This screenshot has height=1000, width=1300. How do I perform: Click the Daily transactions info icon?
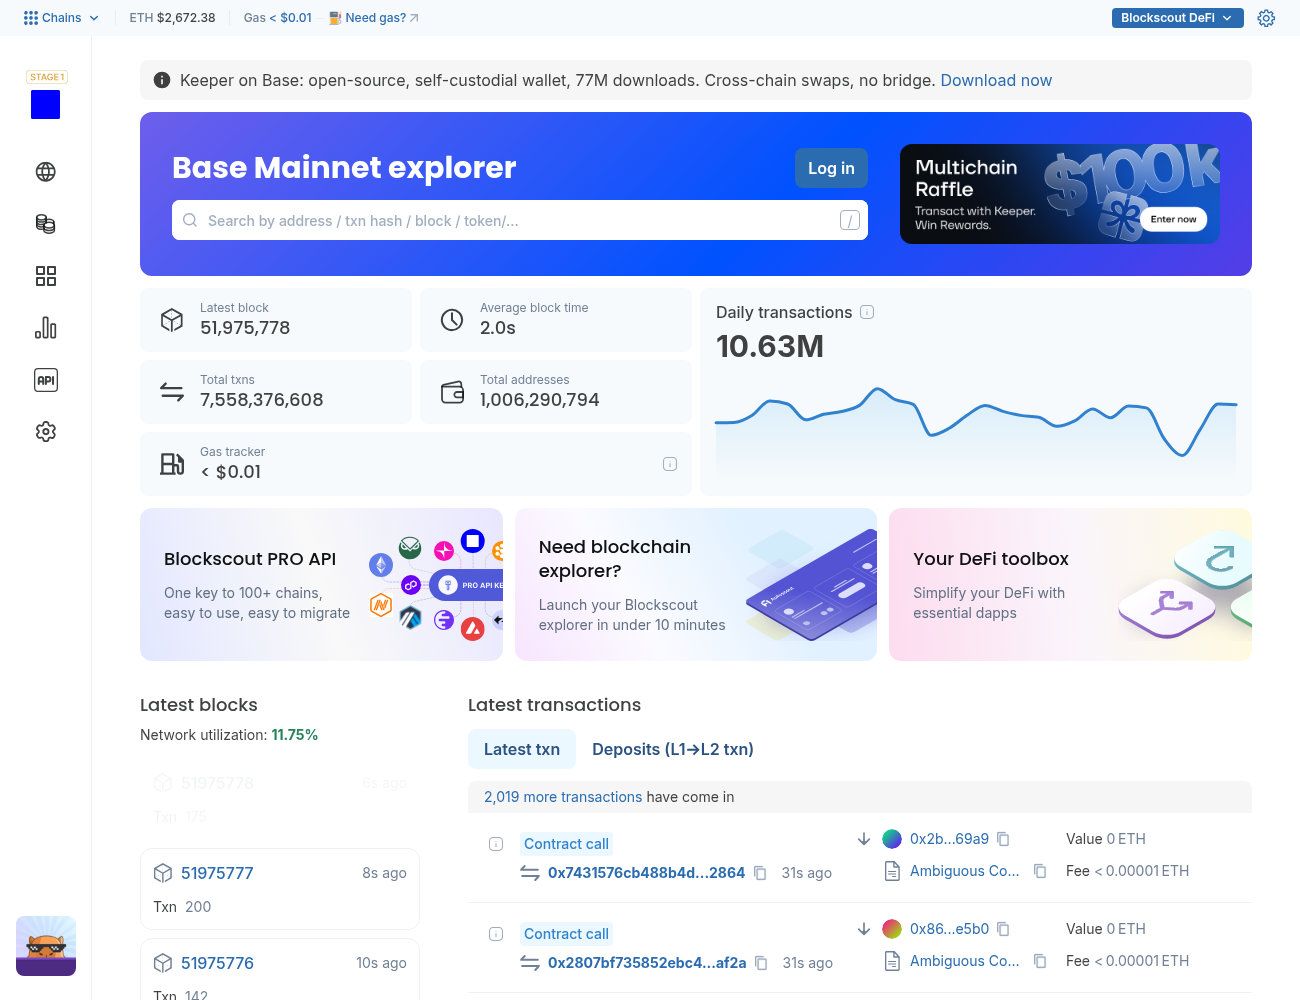click(867, 312)
